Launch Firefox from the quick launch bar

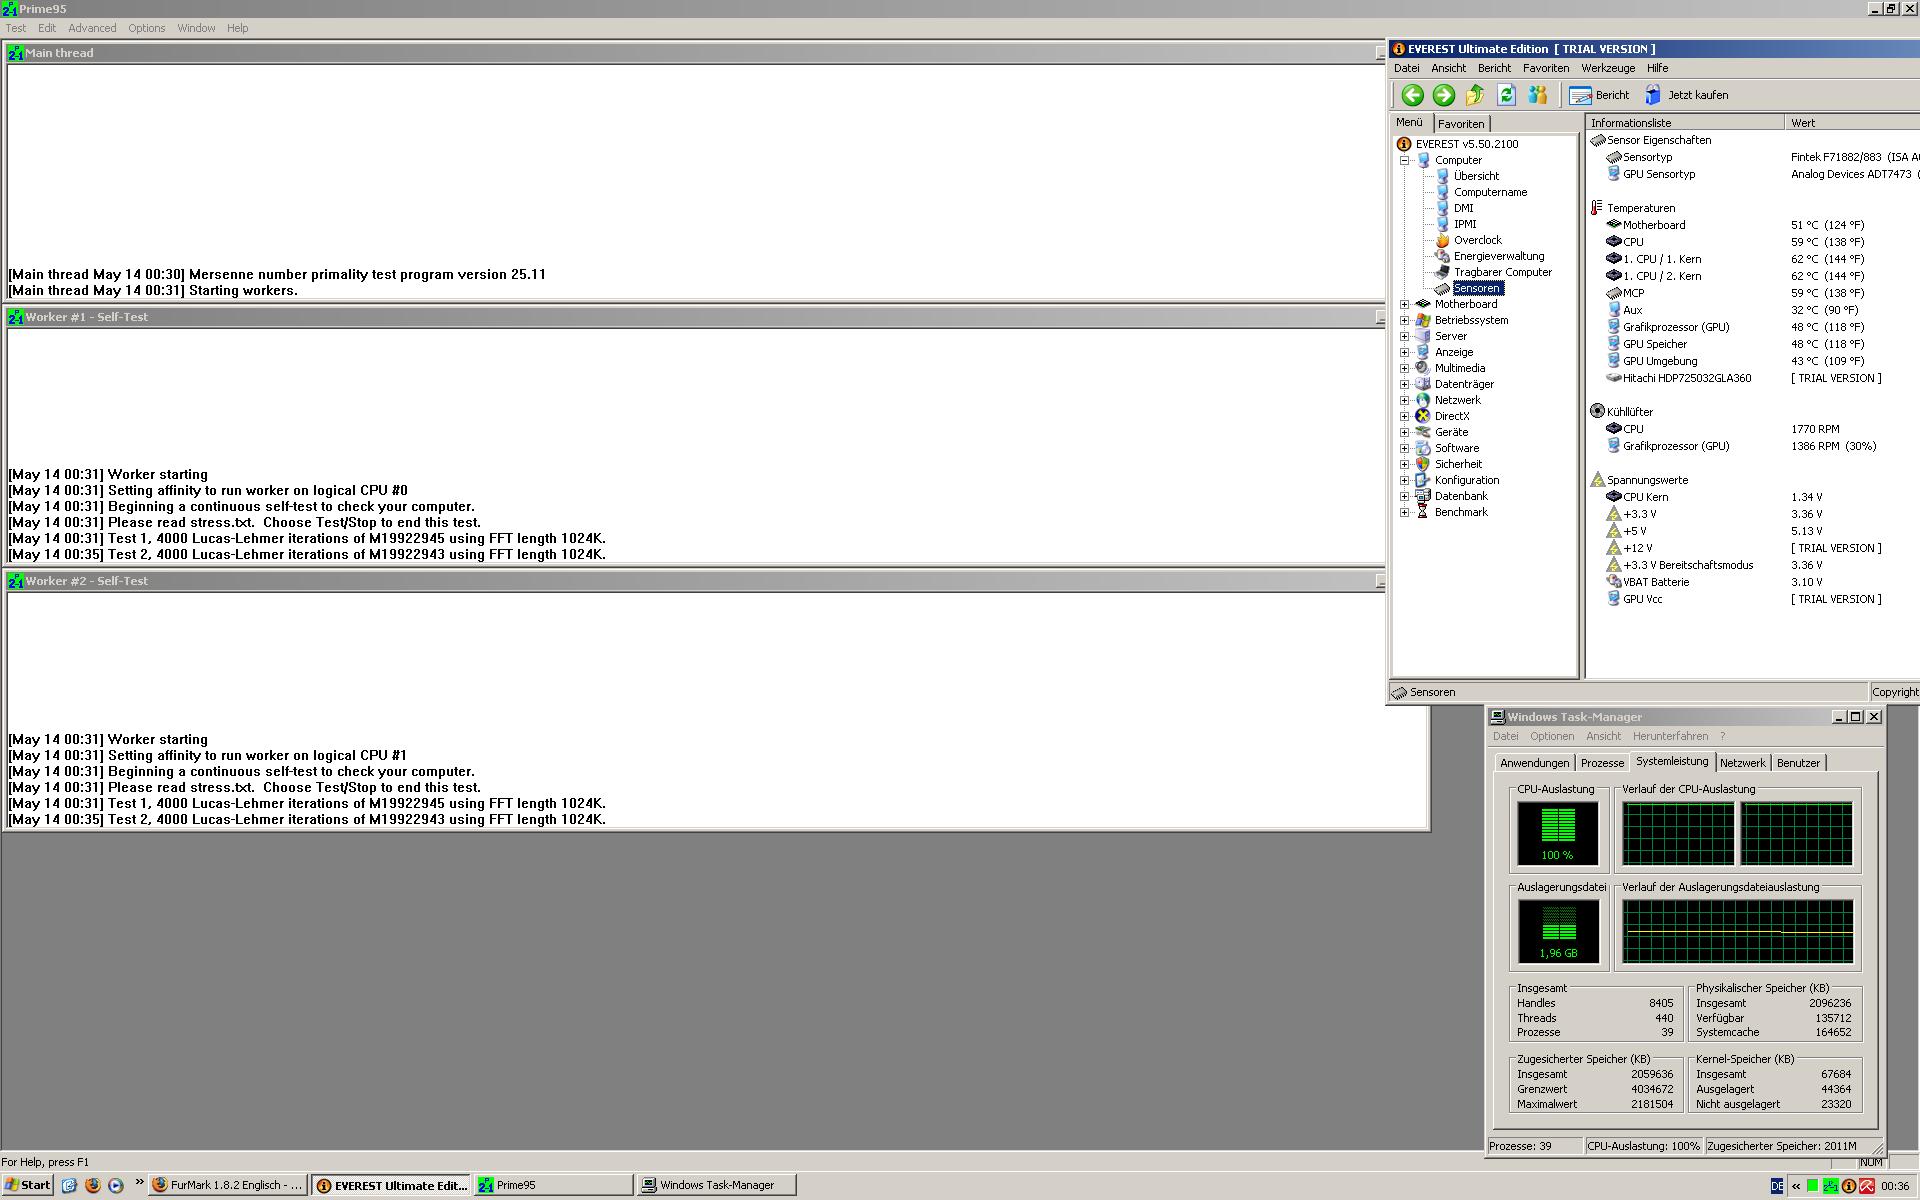tap(93, 1185)
